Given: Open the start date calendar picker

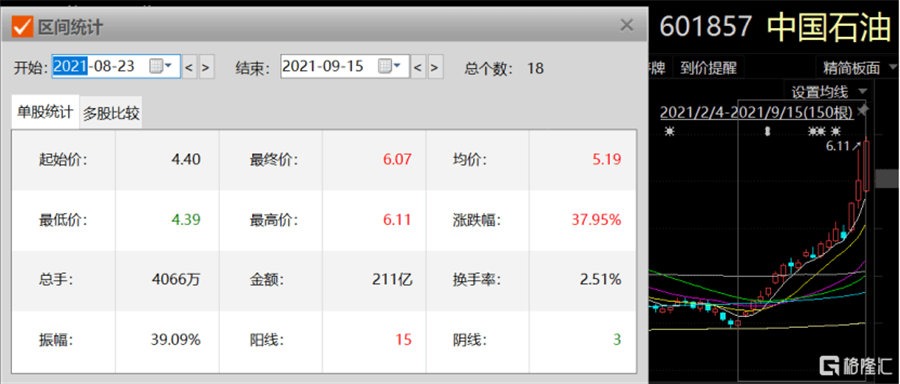Looking at the screenshot, I should click(161, 67).
